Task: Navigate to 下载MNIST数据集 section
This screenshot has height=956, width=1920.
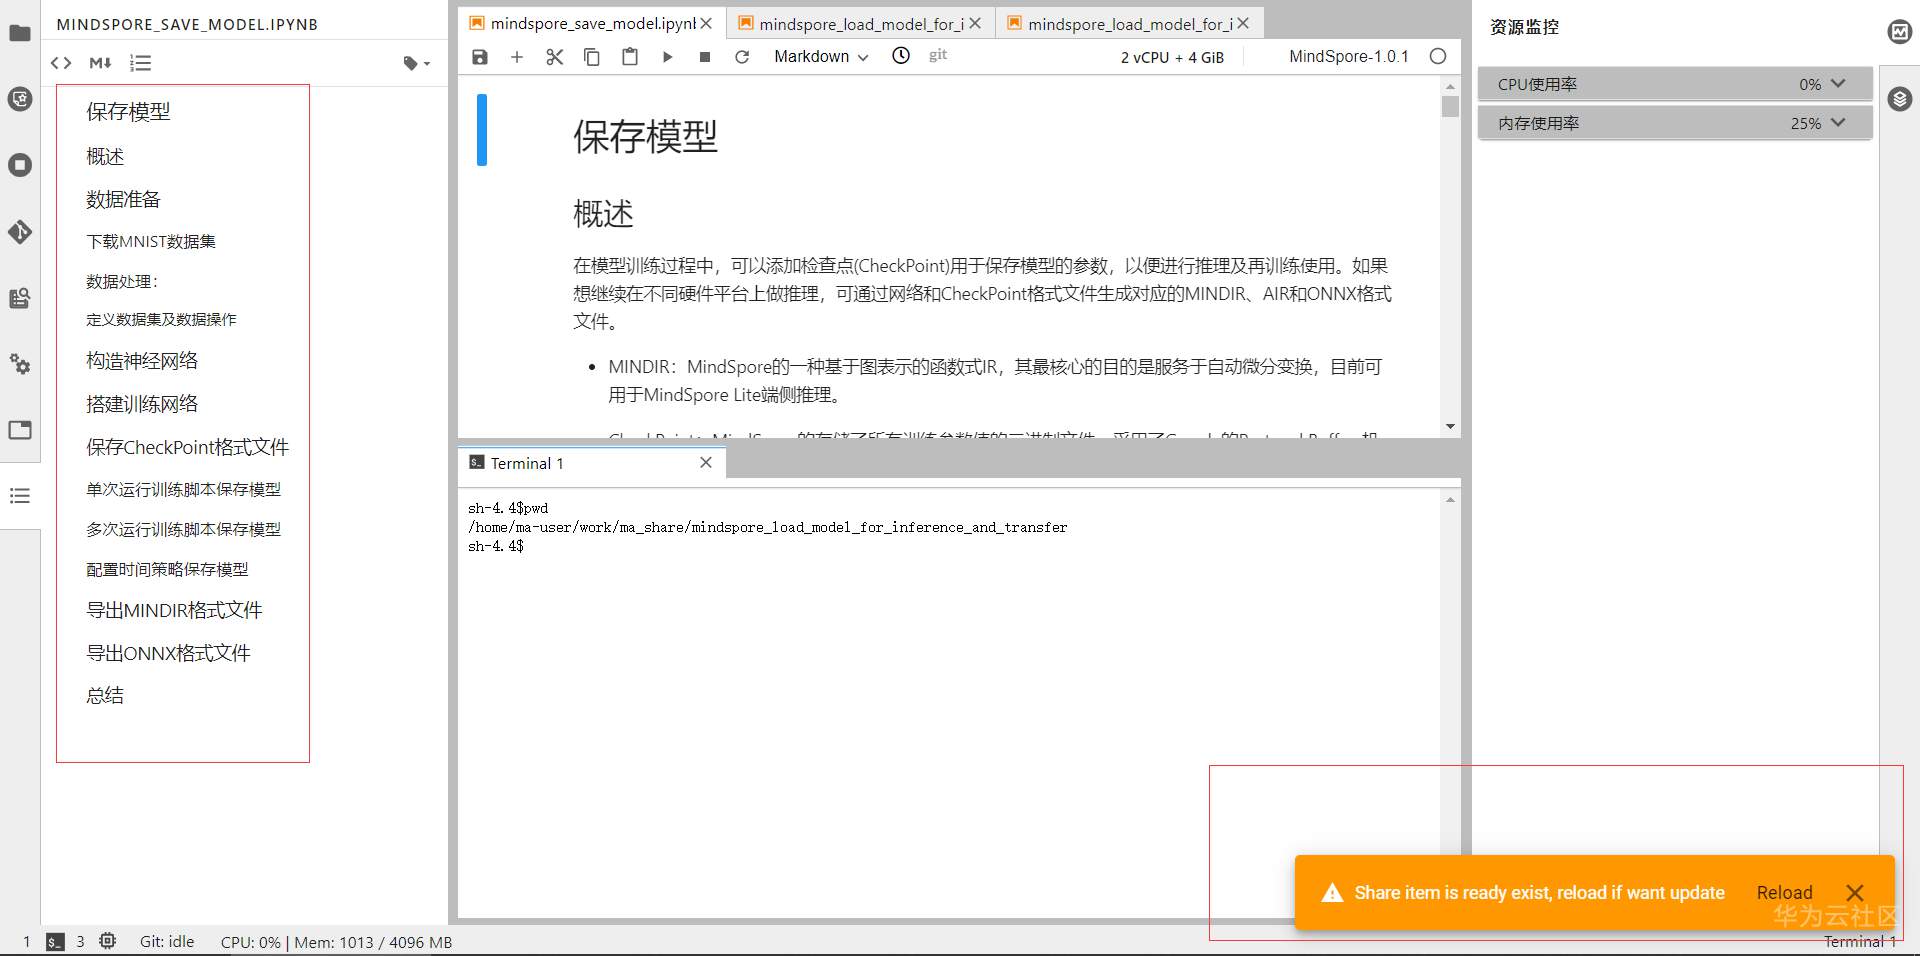Action: 151,241
